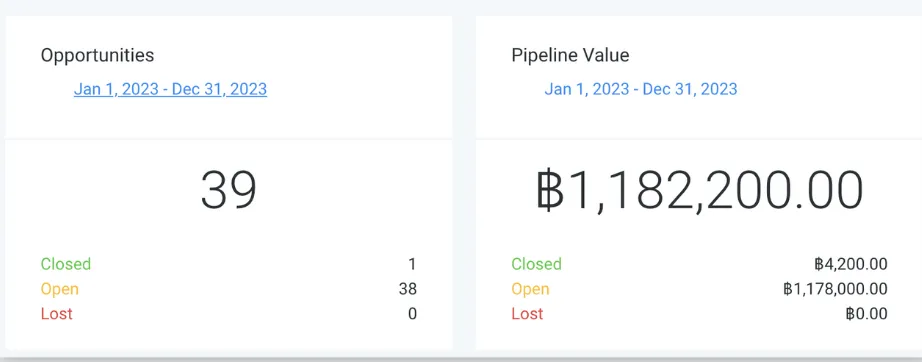Click the red Lost label under Pipeline Value
This screenshot has width=922, height=362.
click(527, 314)
